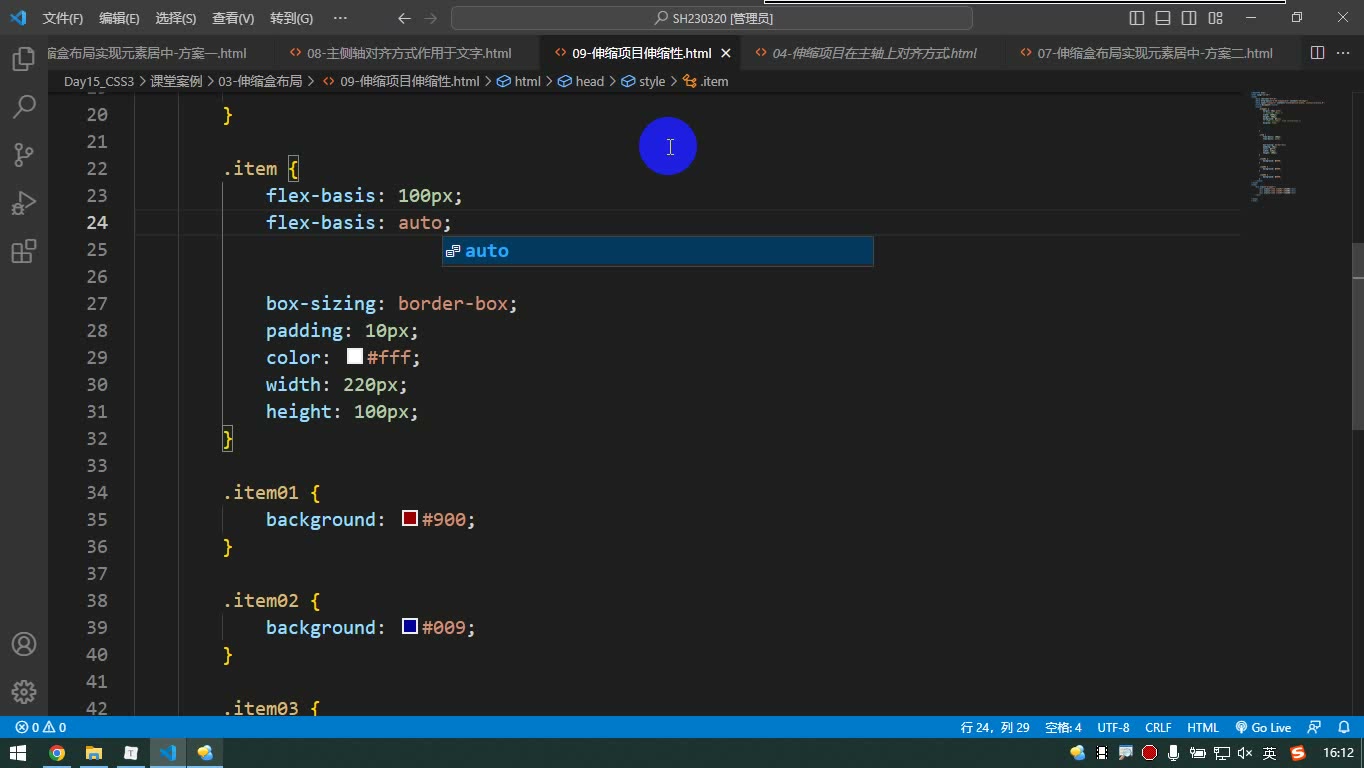Open notifications bell in status bar
The width and height of the screenshot is (1364, 768).
[1343, 727]
